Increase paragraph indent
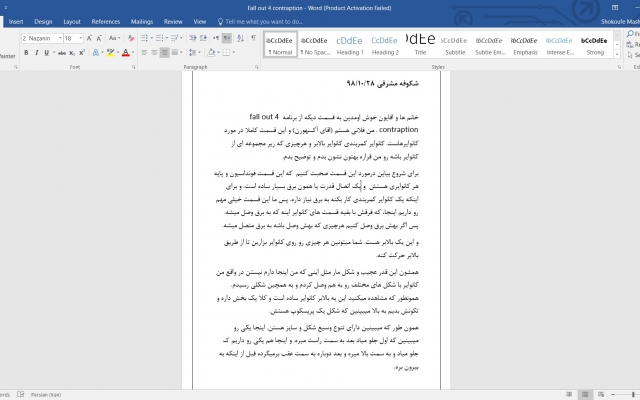This screenshot has height=400, width=640. (203, 38)
